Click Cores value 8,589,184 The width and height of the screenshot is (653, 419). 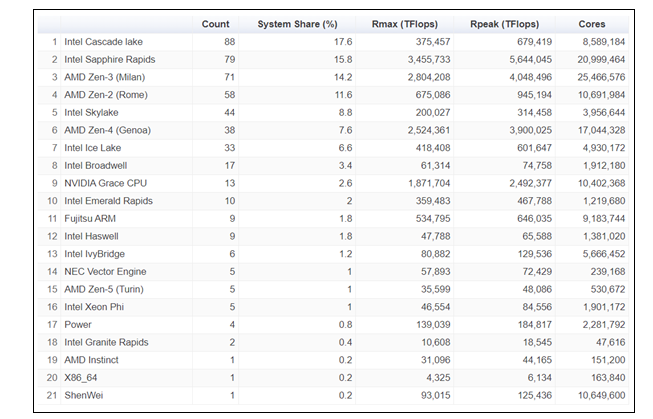pyautogui.click(x=603, y=42)
